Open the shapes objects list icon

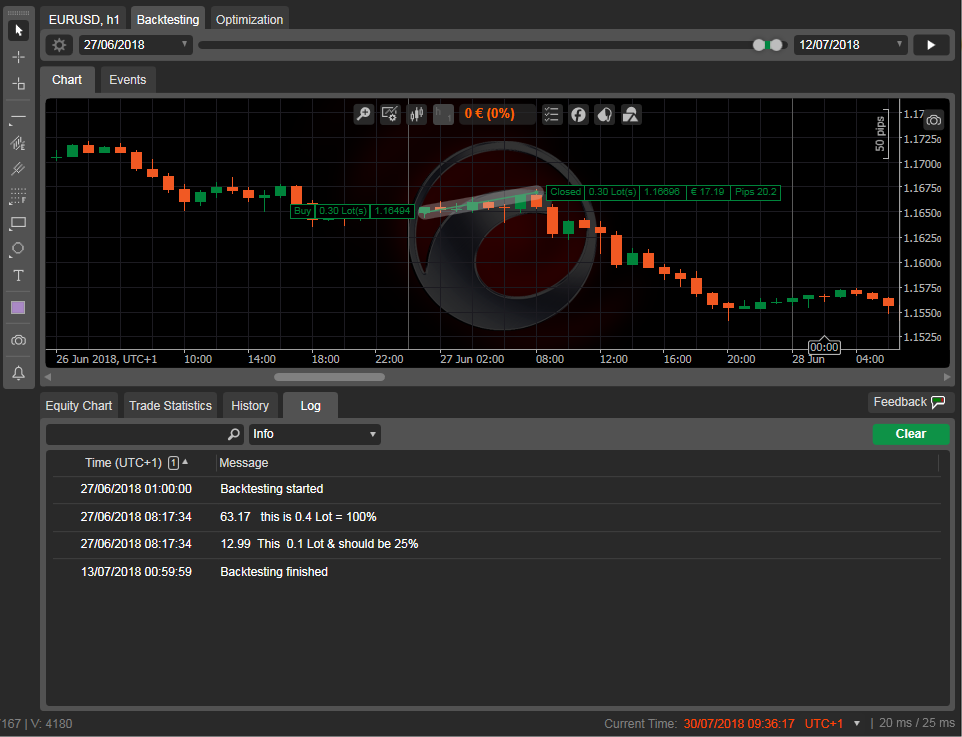(631, 114)
